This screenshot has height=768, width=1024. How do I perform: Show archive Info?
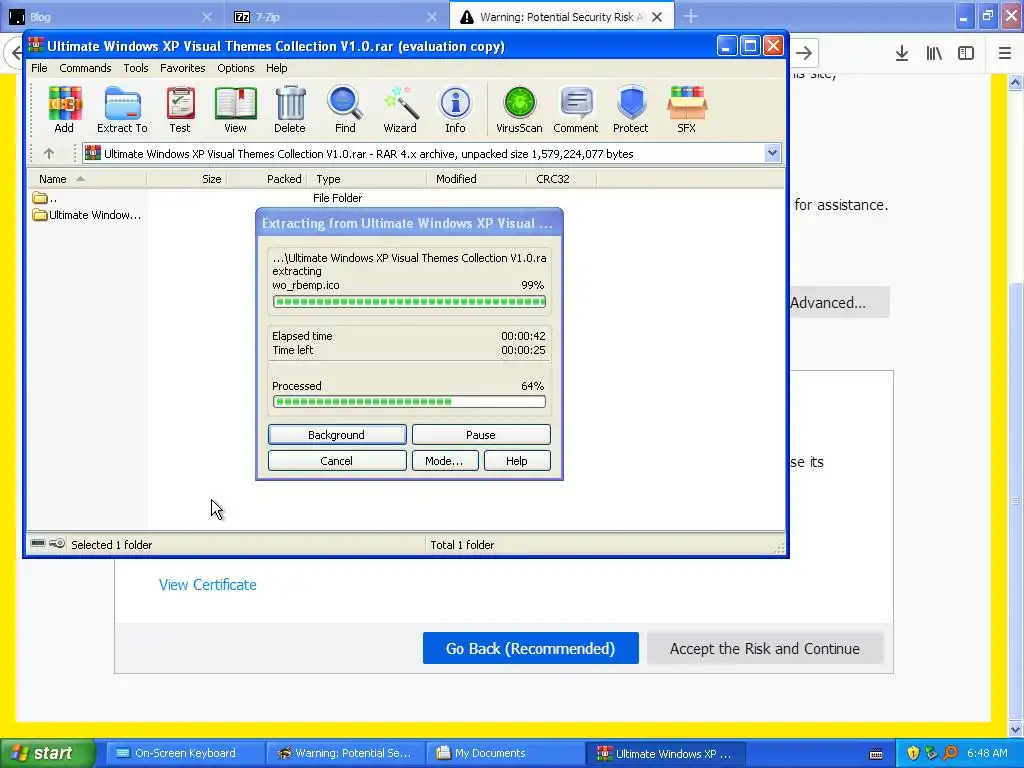tap(455, 110)
